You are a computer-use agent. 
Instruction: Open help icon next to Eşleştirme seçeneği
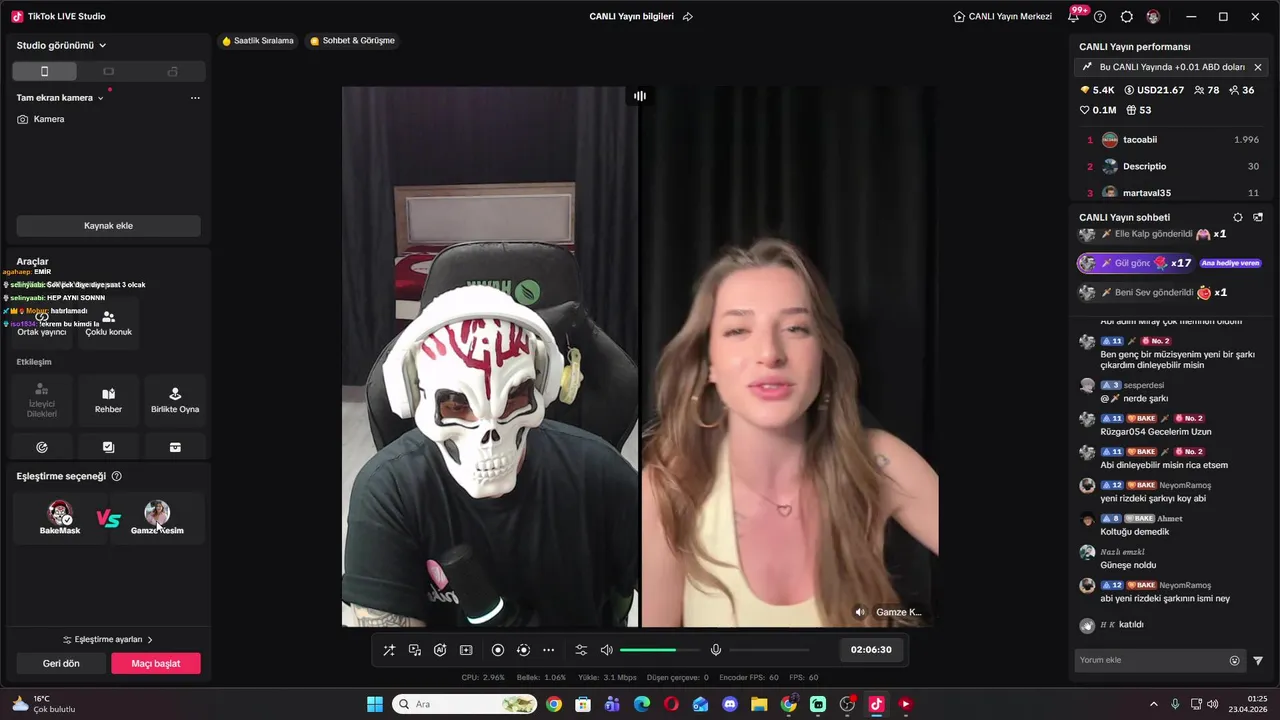[x=116, y=477]
